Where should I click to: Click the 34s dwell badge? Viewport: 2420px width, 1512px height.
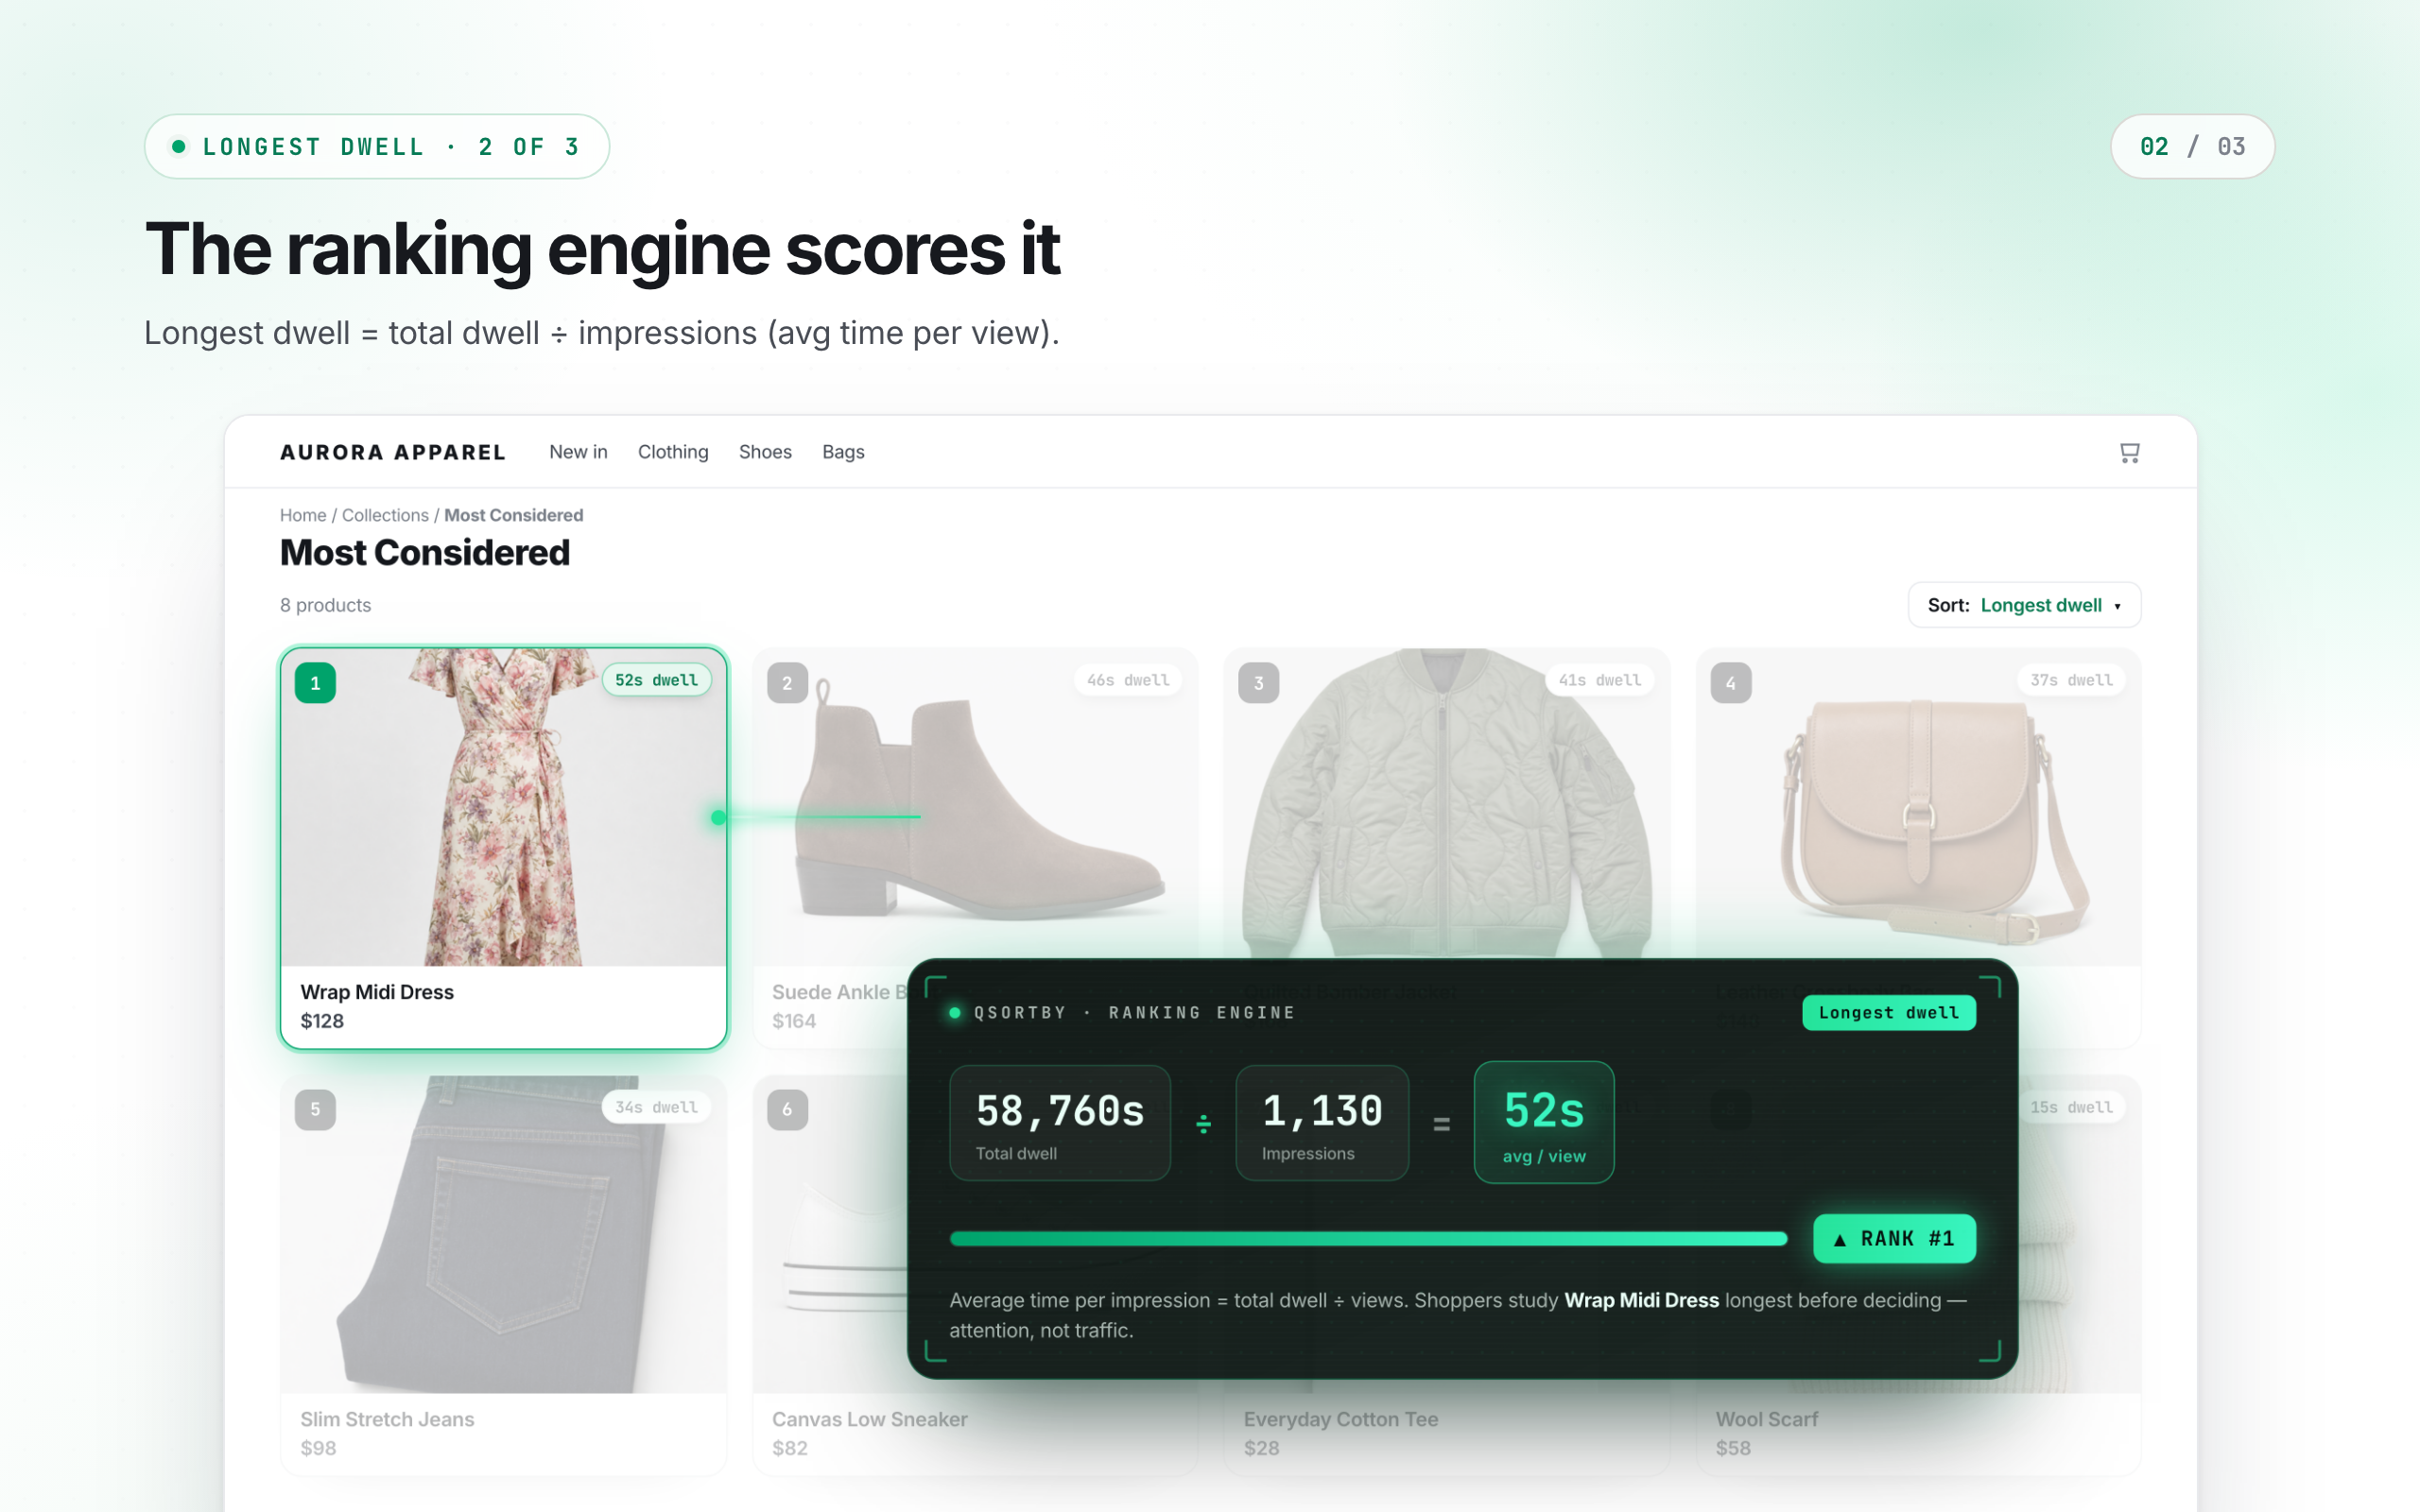click(656, 1107)
